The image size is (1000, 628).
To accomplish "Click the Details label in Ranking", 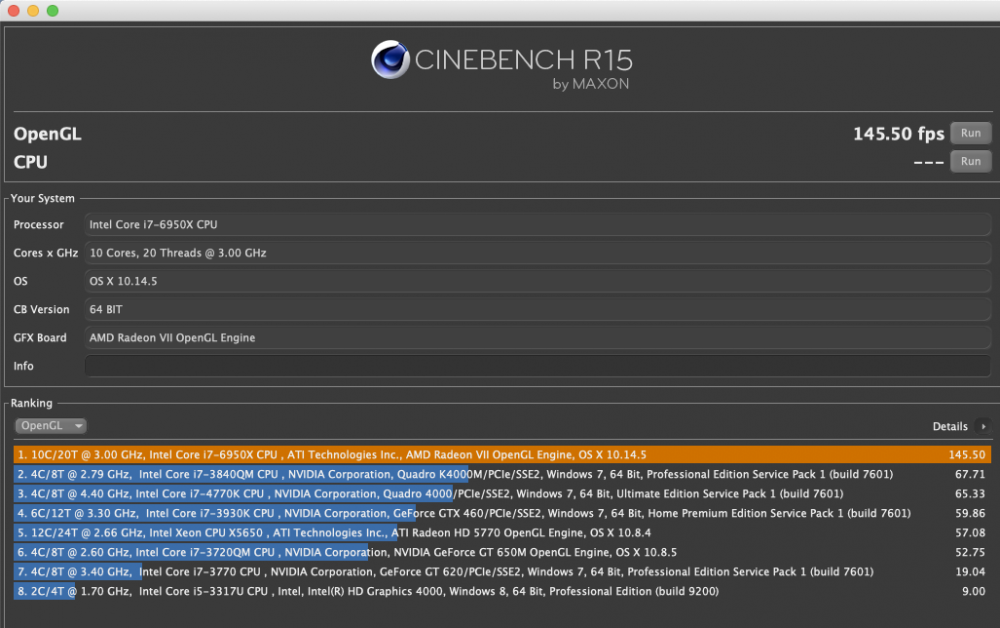I will [950, 427].
